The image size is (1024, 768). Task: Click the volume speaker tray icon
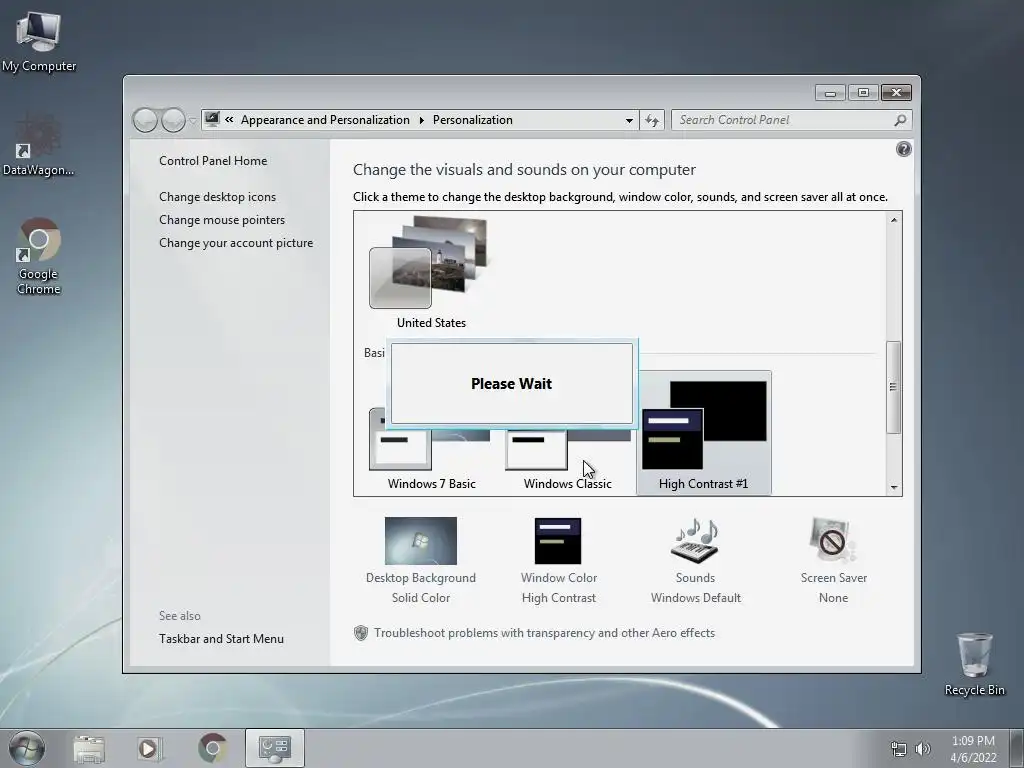[x=923, y=749]
